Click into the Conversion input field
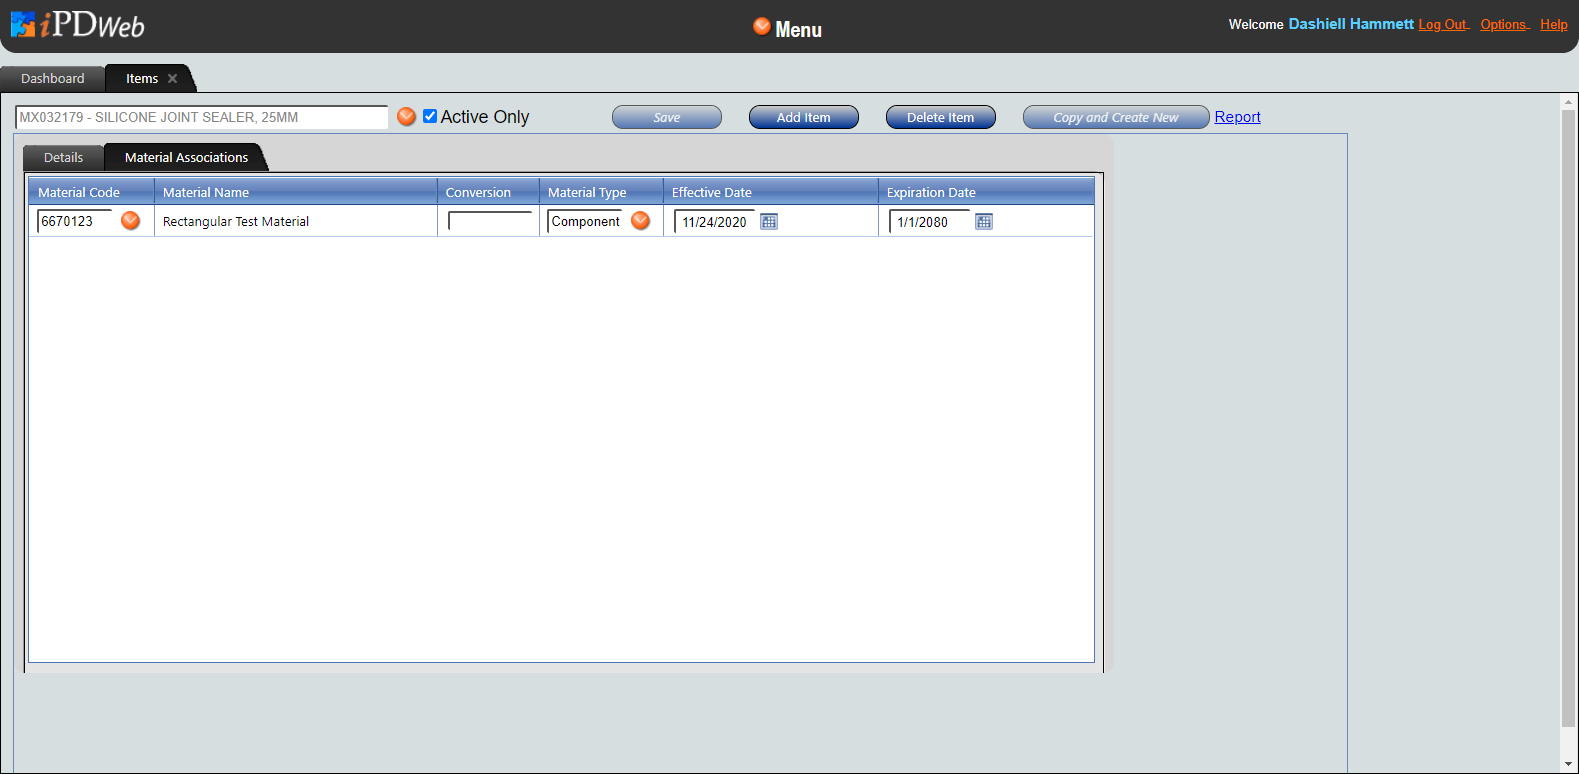 click(490, 222)
